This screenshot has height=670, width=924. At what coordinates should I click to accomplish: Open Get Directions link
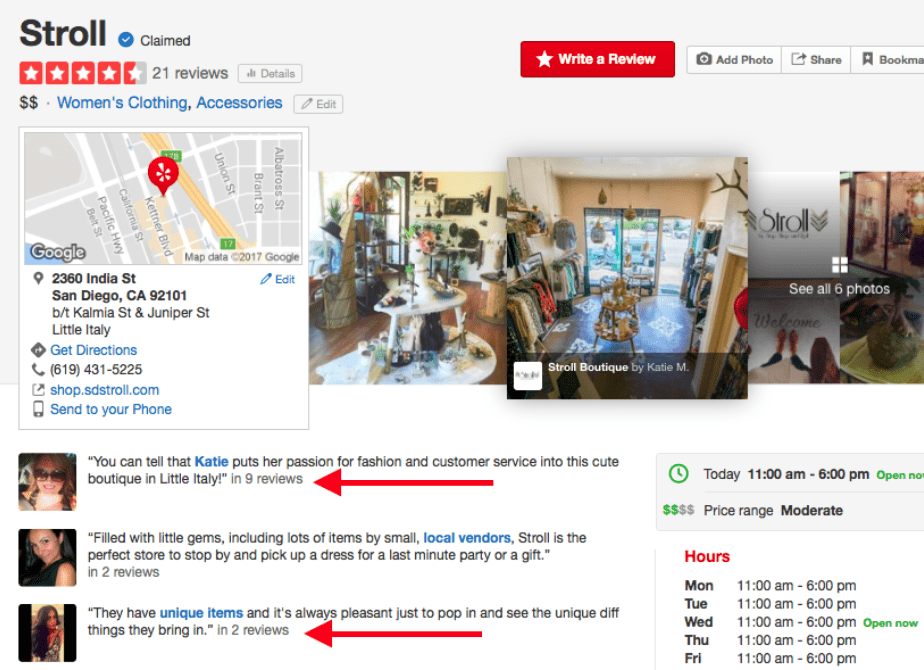point(93,350)
